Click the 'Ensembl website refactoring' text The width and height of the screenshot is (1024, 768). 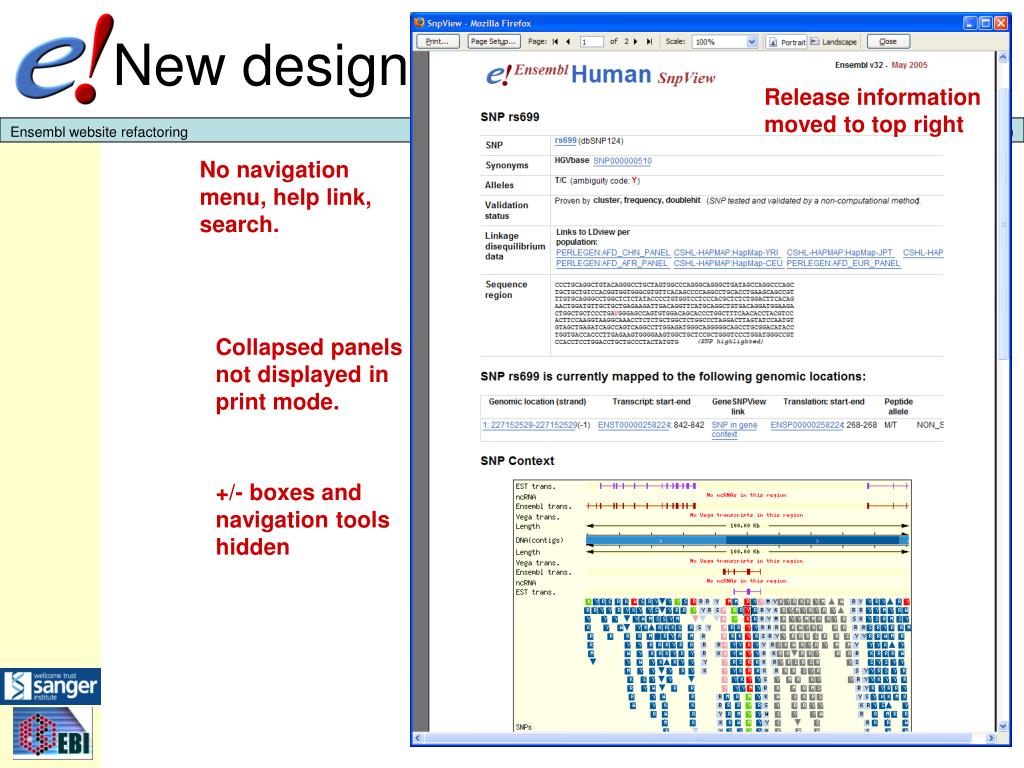pyautogui.click(x=99, y=133)
